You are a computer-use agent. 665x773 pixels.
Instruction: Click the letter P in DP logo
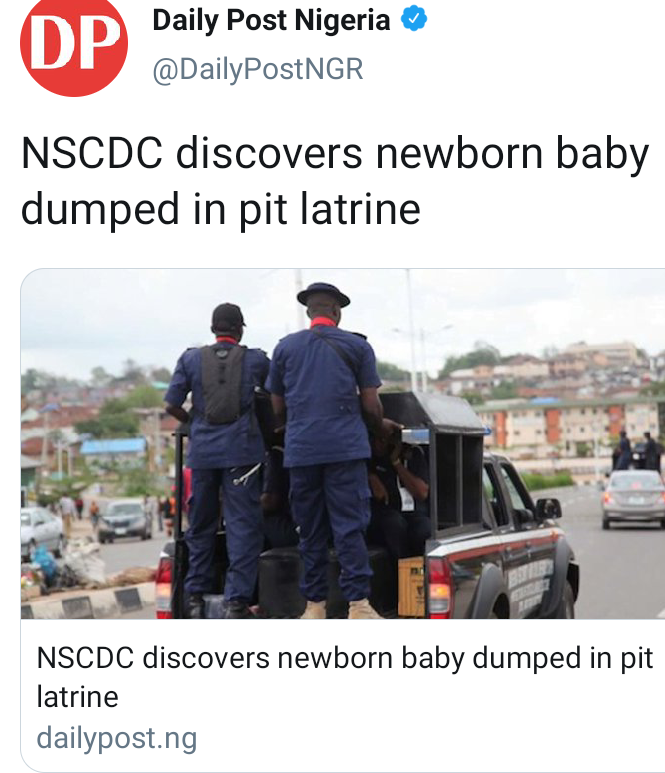[x=98, y=43]
